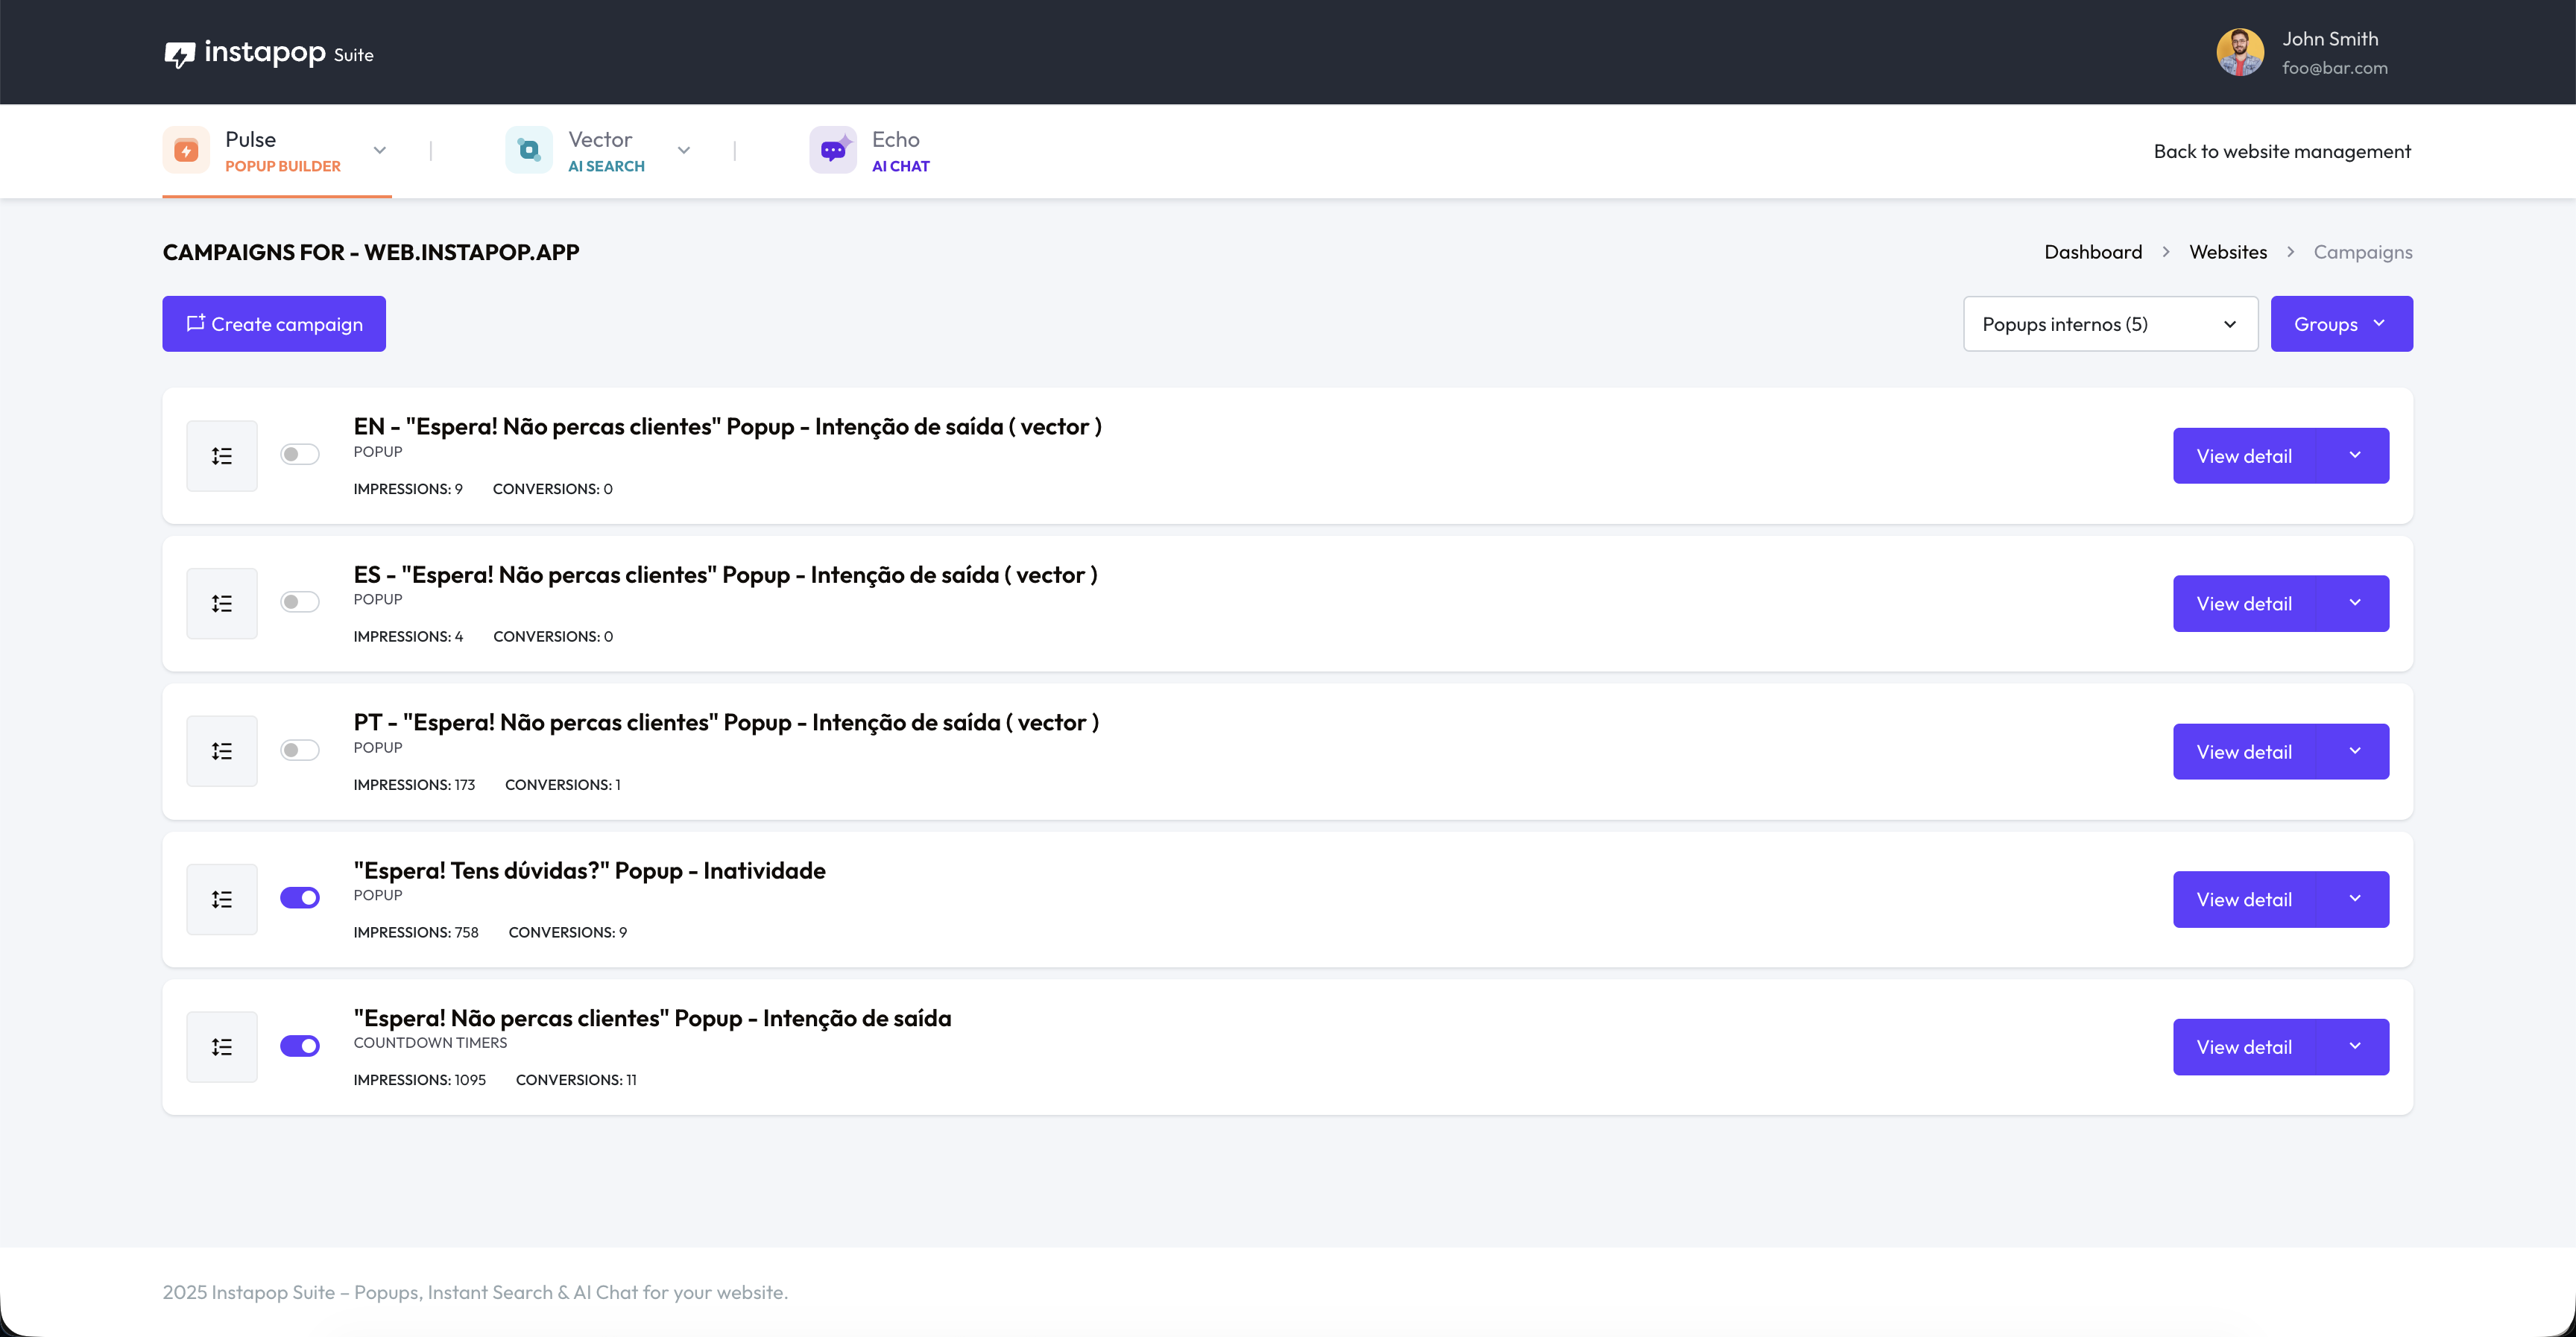Click the orange Pulse popup builder icon

[x=186, y=150]
